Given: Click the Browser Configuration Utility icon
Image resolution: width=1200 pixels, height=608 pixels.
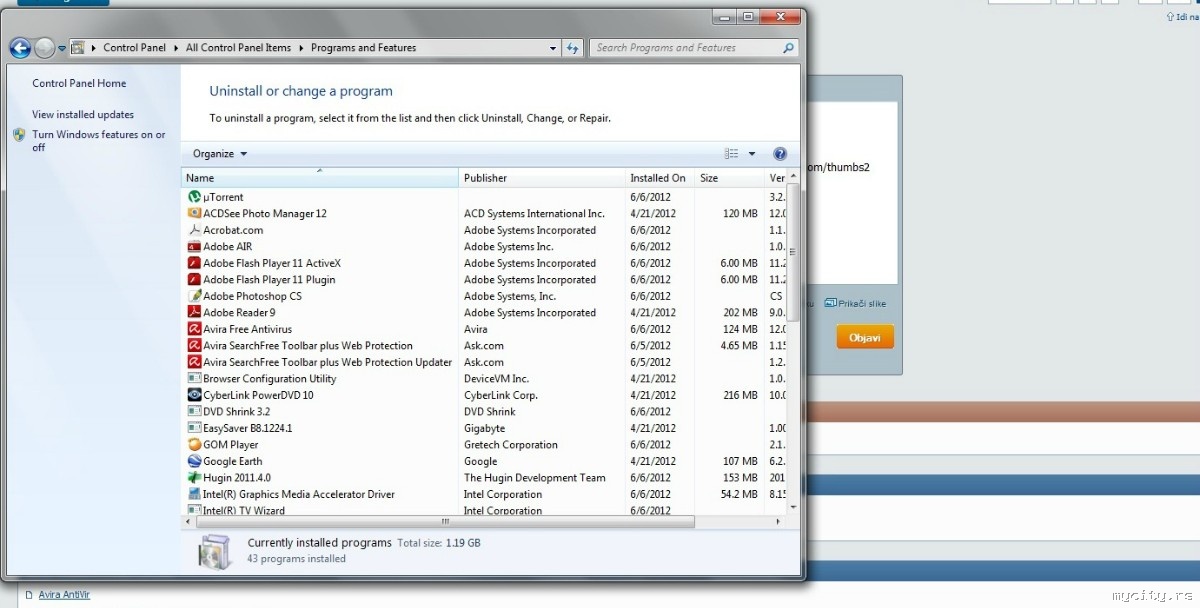Looking at the screenshot, I should [195, 378].
